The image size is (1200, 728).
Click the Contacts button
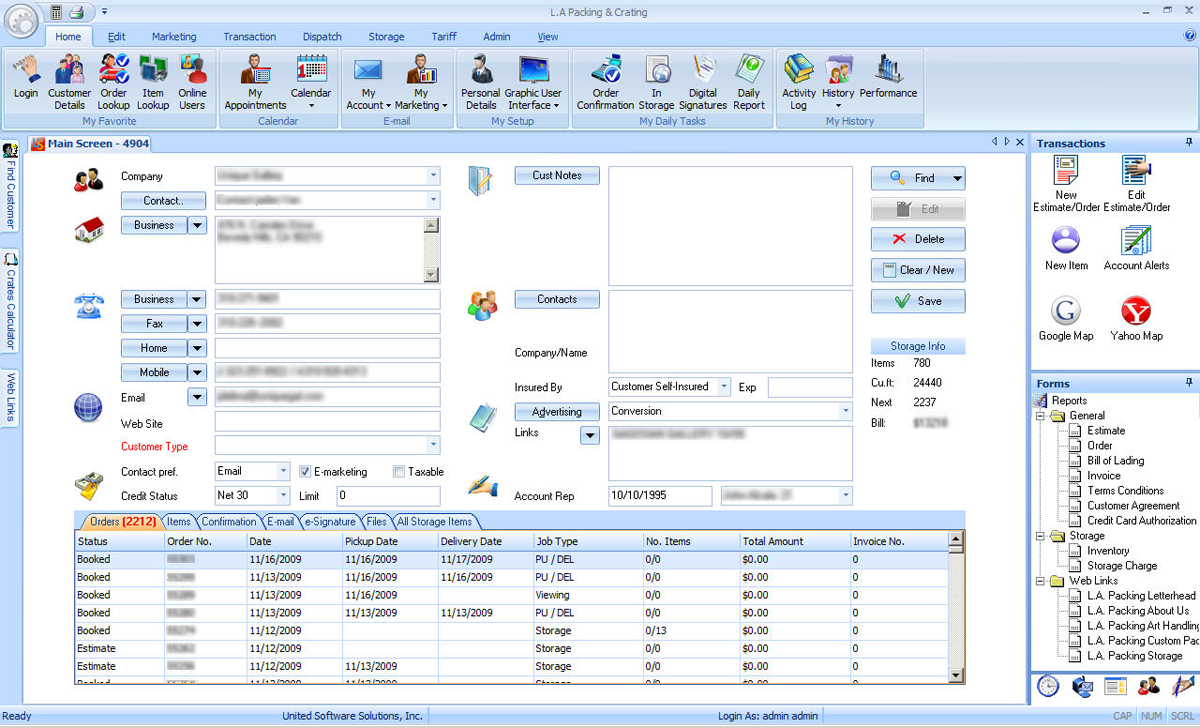pos(557,299)
